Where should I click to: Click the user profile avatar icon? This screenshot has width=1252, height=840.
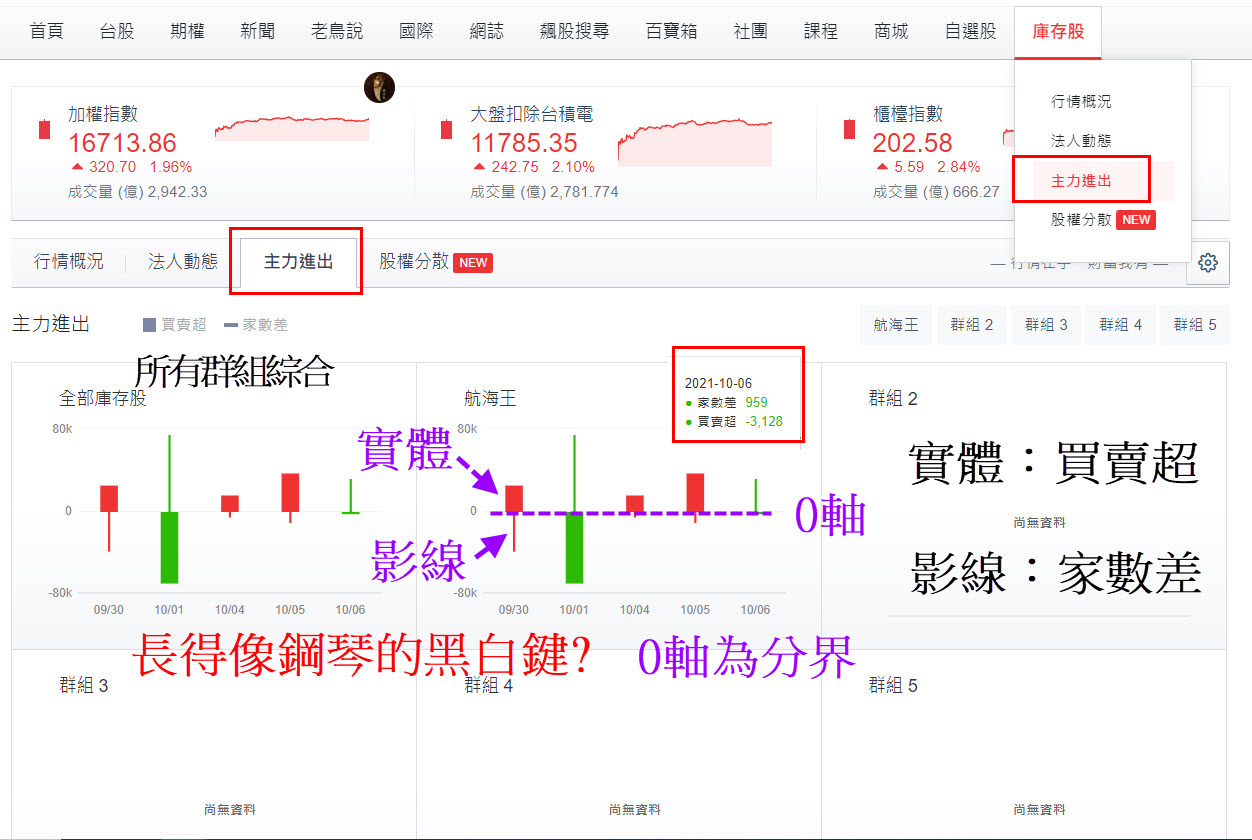(380, 87)
